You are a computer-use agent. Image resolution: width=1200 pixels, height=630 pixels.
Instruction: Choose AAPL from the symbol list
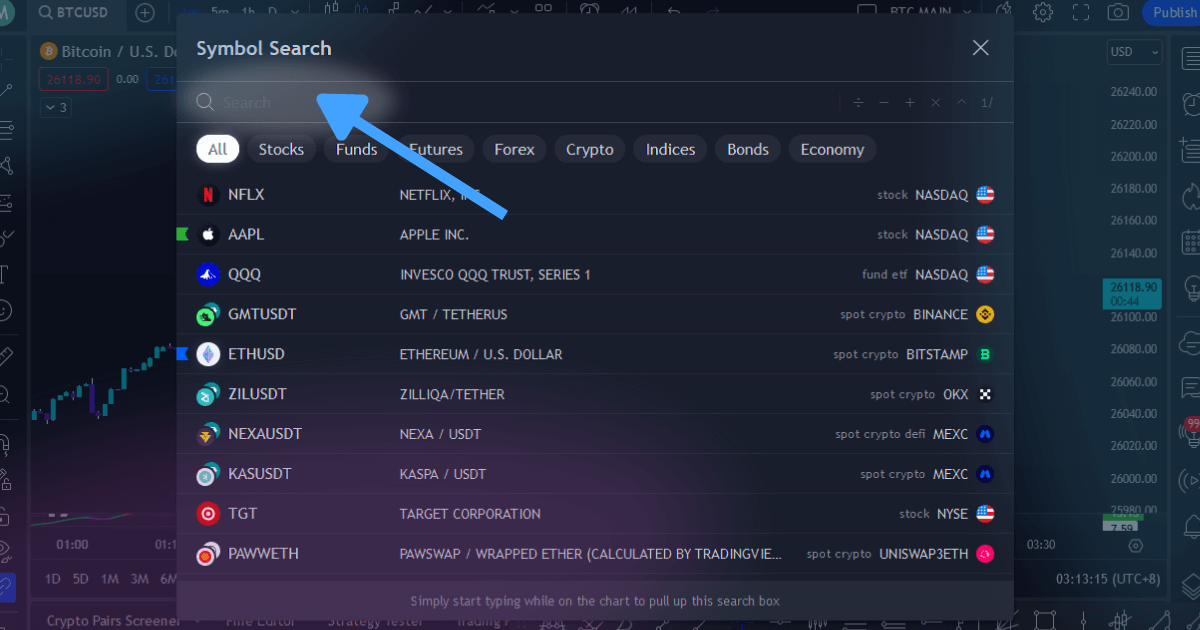click(595, 234)
